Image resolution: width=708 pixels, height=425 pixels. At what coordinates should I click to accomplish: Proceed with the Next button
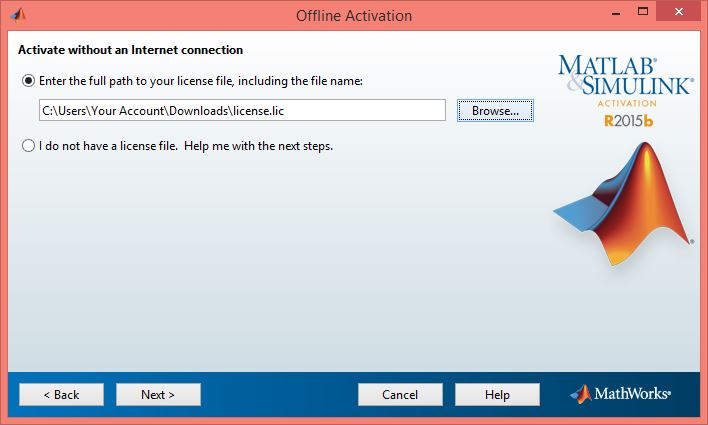point(158,394)
